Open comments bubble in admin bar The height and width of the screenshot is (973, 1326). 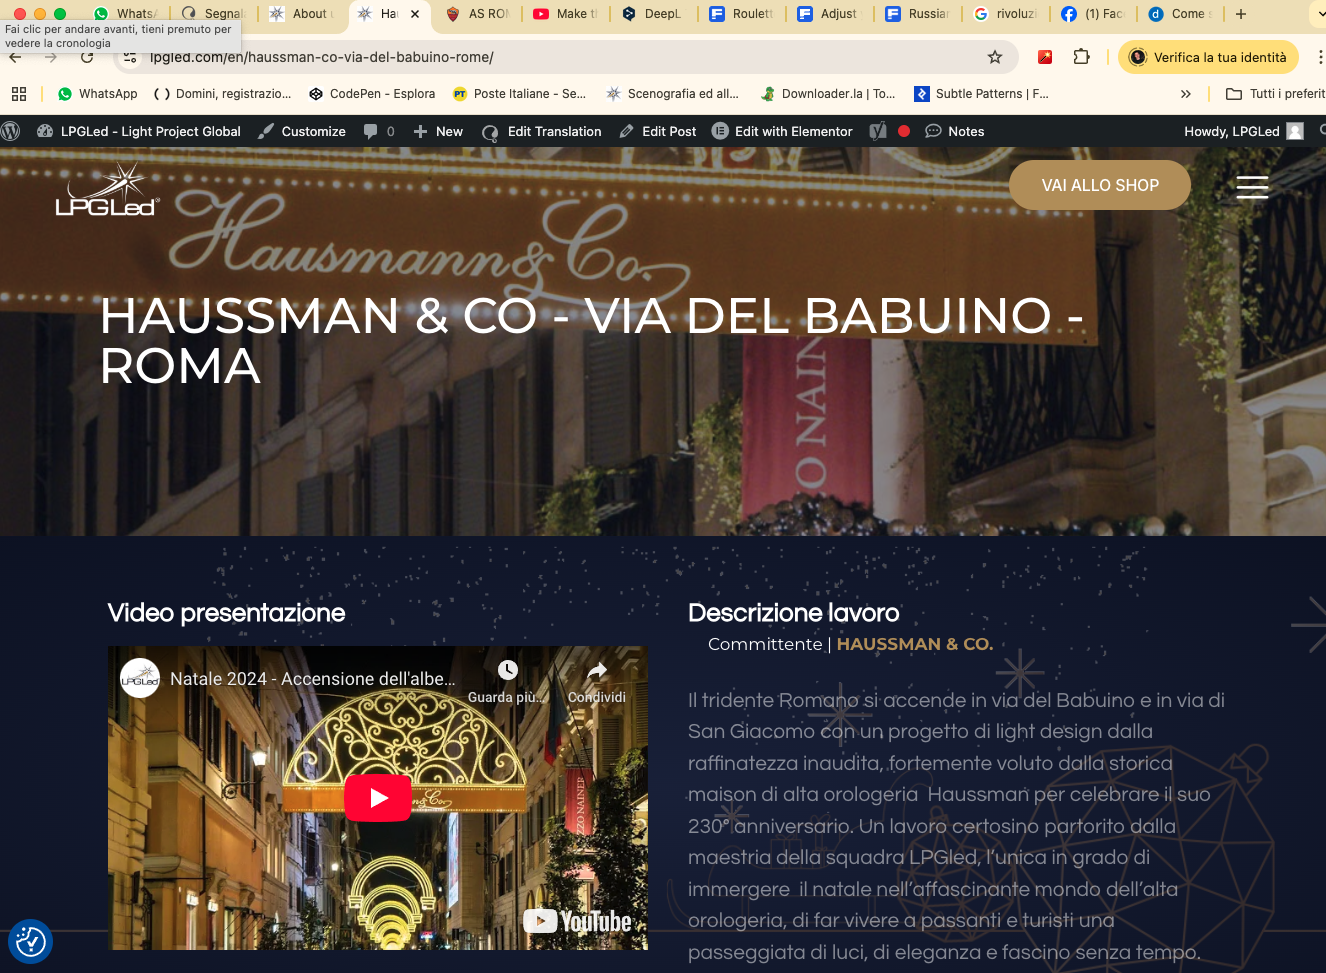pyautogui.click(x=379, y=131)
